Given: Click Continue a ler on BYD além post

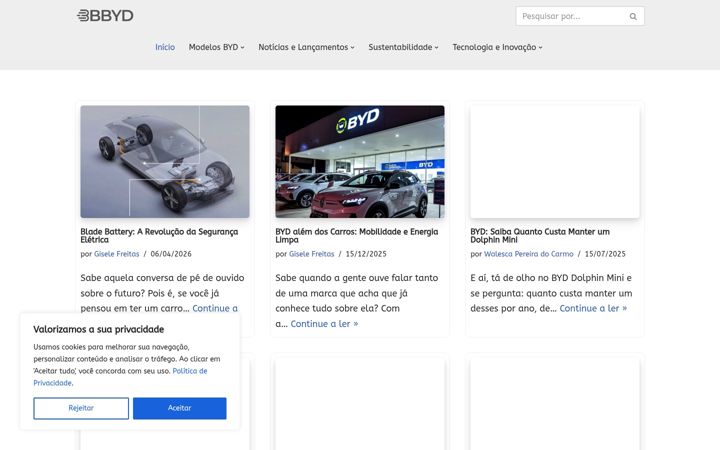Looking at the screenshot, I should [x=324, y=324].
